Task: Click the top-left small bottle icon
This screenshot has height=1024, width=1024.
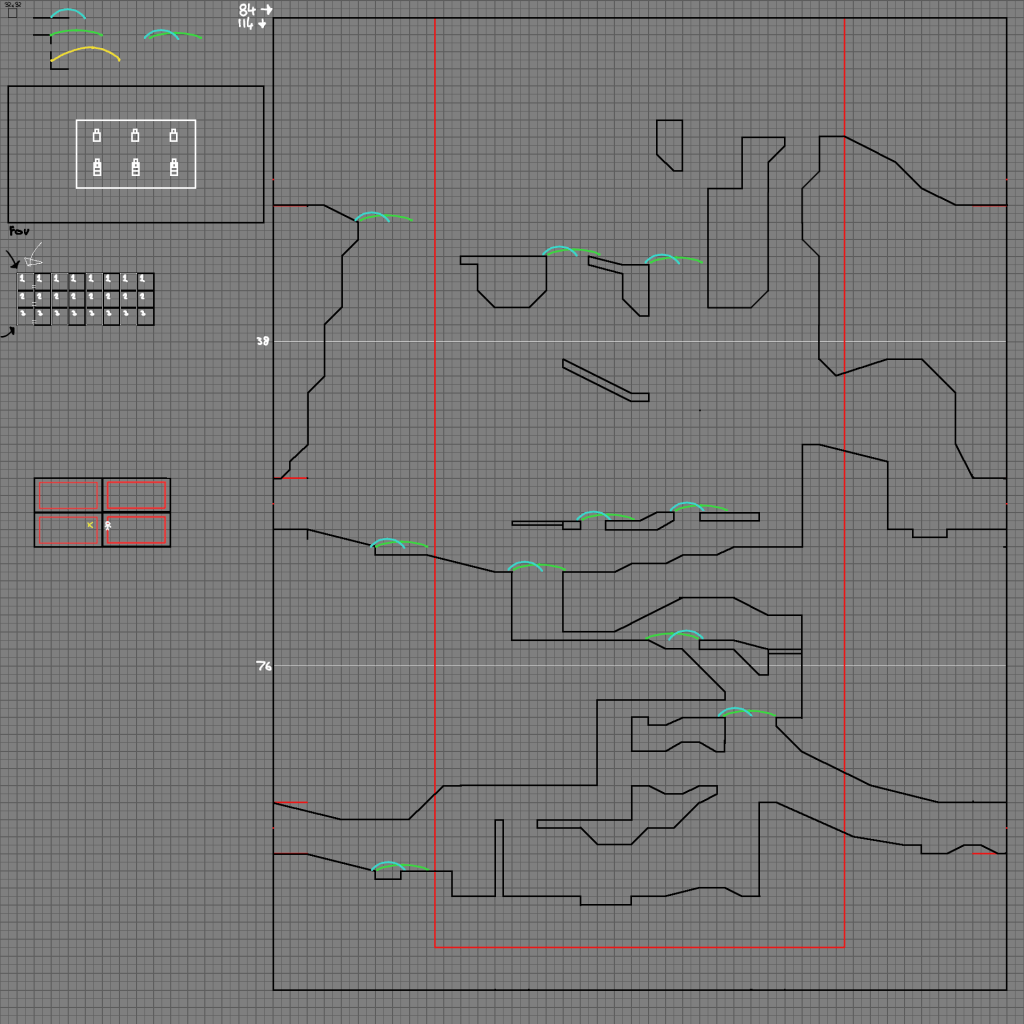Action: tap(97, 135)
